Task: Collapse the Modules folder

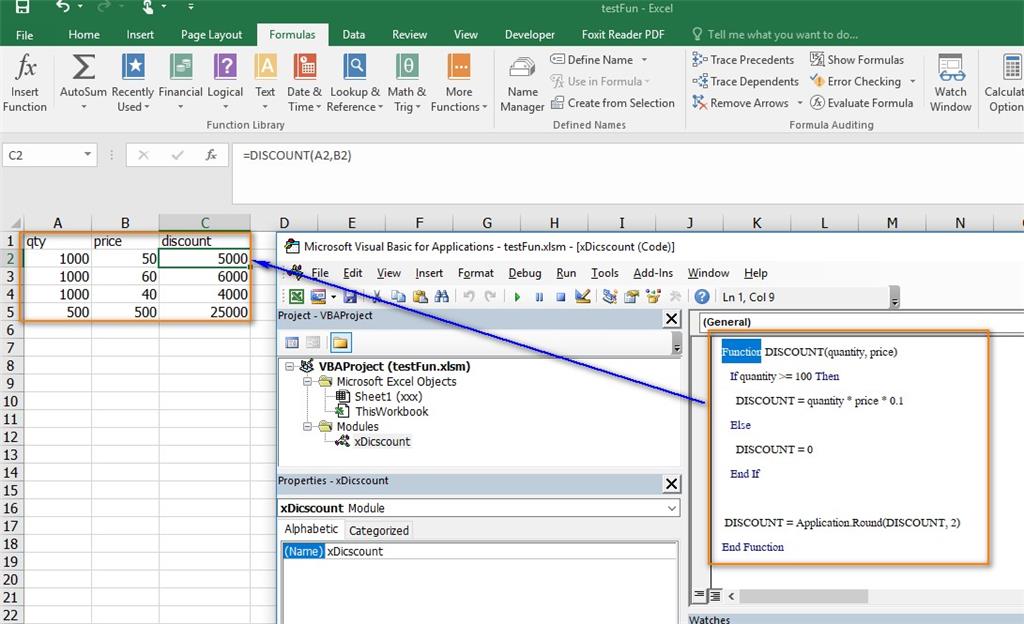Action: (x=307, y=426)
